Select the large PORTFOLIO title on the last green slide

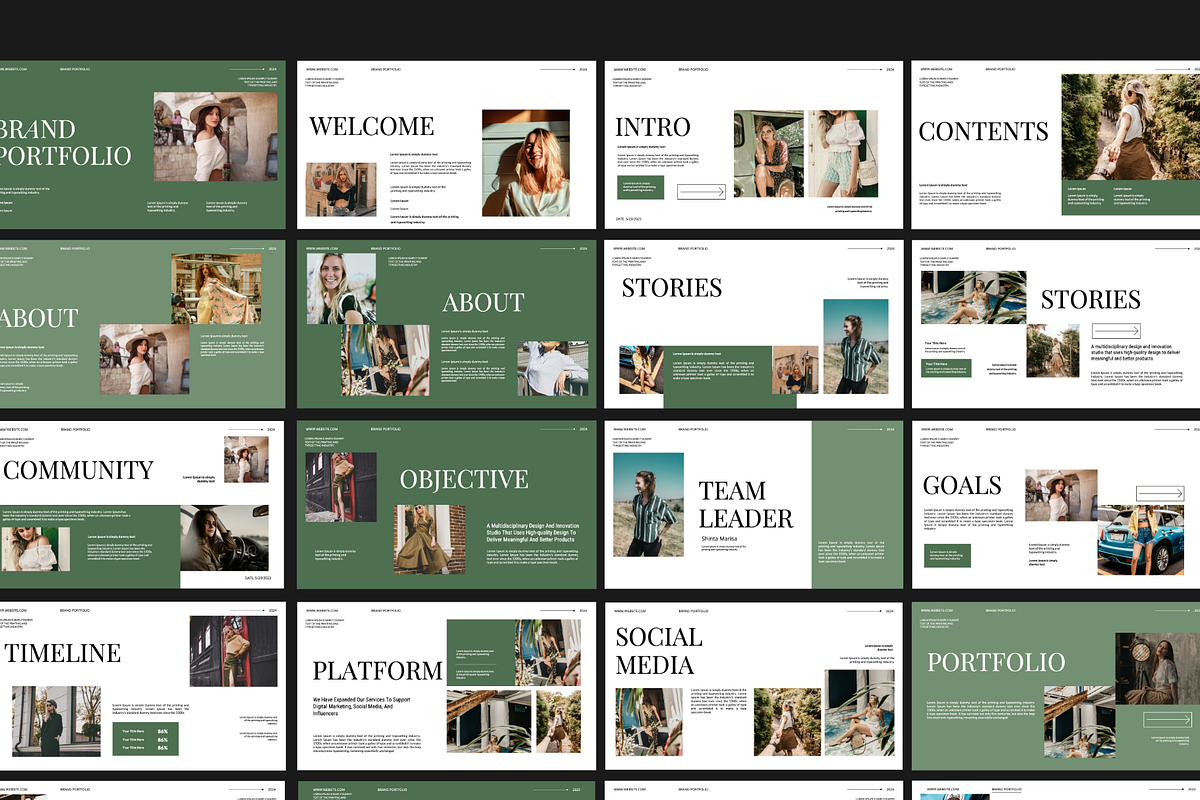click(996, 662)
